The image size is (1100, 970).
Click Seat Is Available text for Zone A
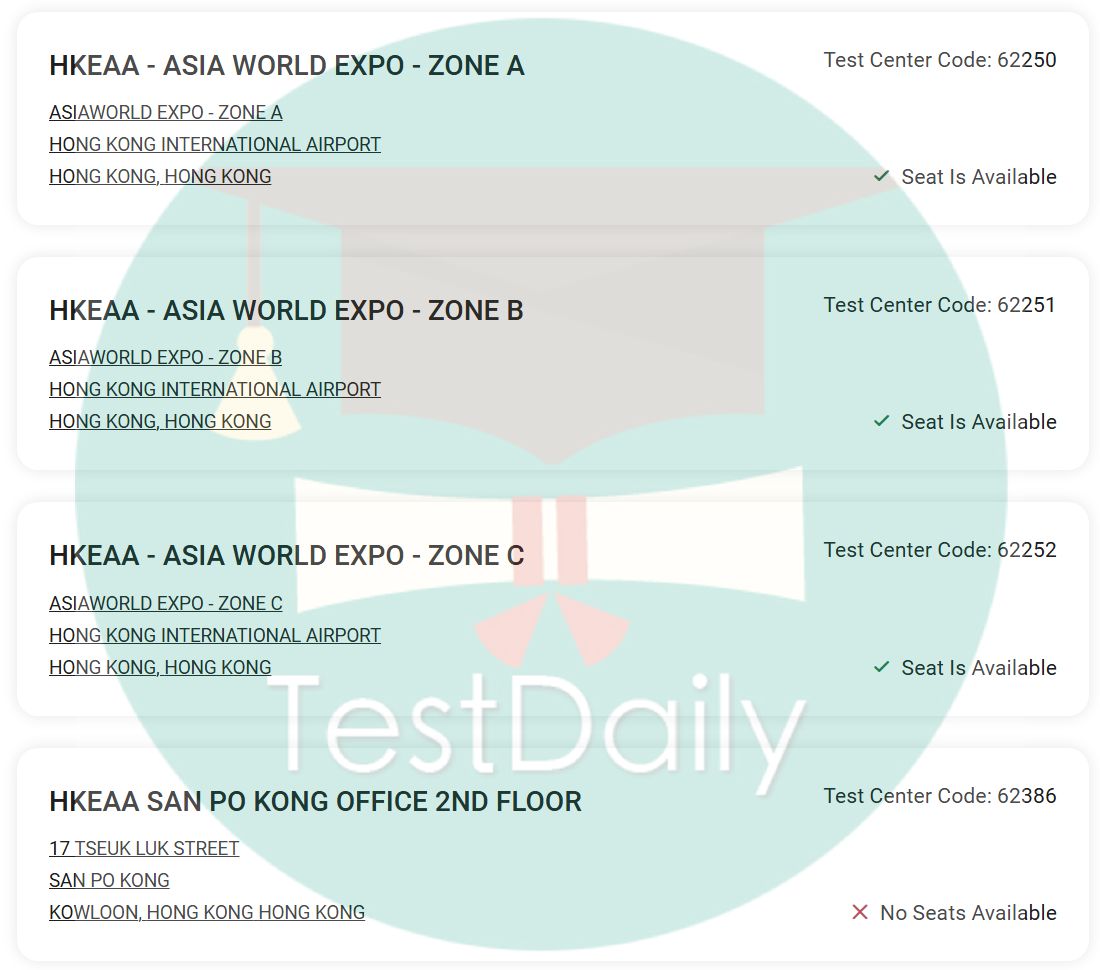pos(979,177)
